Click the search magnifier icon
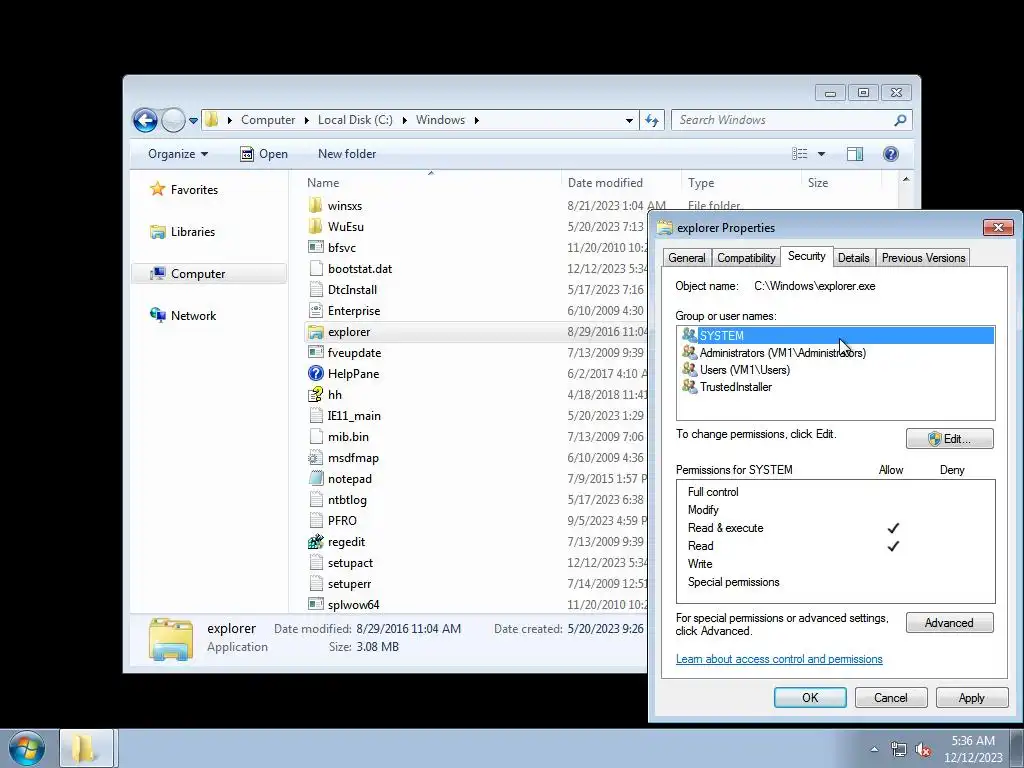 click(x=900, y=120)
